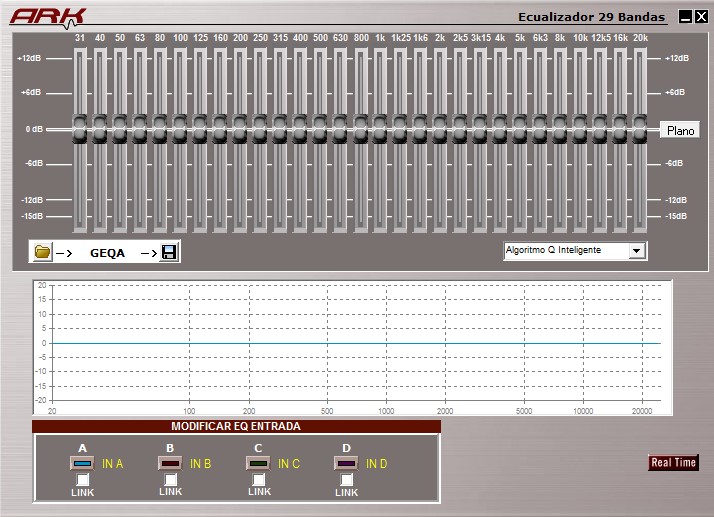The height and width of the screenshot is (517, 714).
Task: Enable LINK checkbox under input A
Action: 82,480
